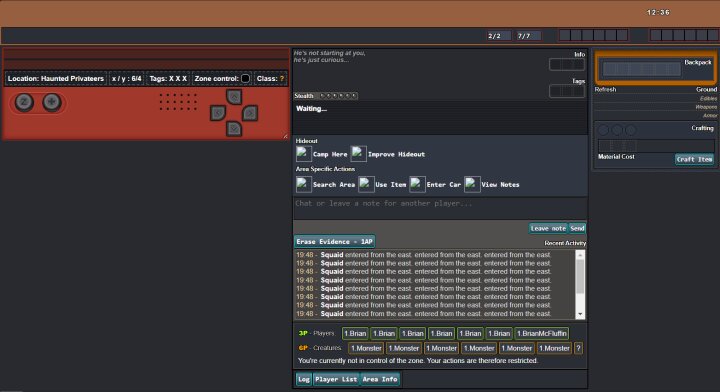The image size is (720, 392).
Task: Click Erase Evidence - 1AP button
Action: (x=334, y=241)
